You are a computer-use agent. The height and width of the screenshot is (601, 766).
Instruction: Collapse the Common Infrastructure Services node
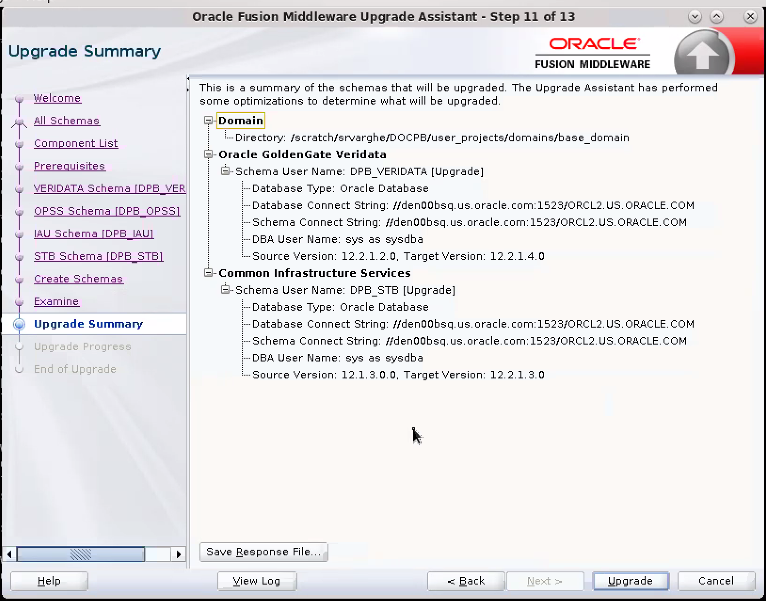(209, 273)
